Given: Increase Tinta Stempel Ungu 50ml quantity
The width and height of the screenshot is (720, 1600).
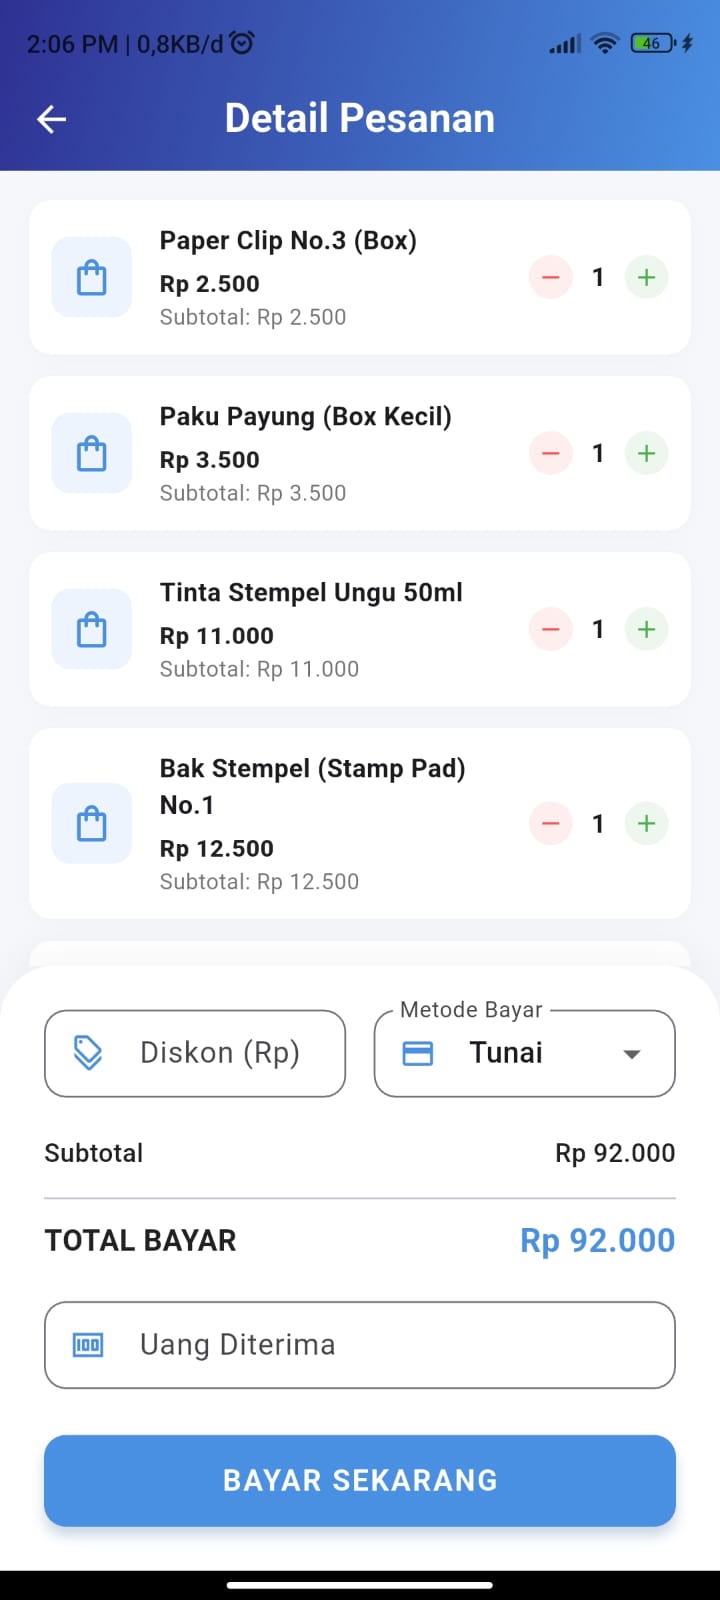Looking at the screenshot, I should (x=646, y=629).
